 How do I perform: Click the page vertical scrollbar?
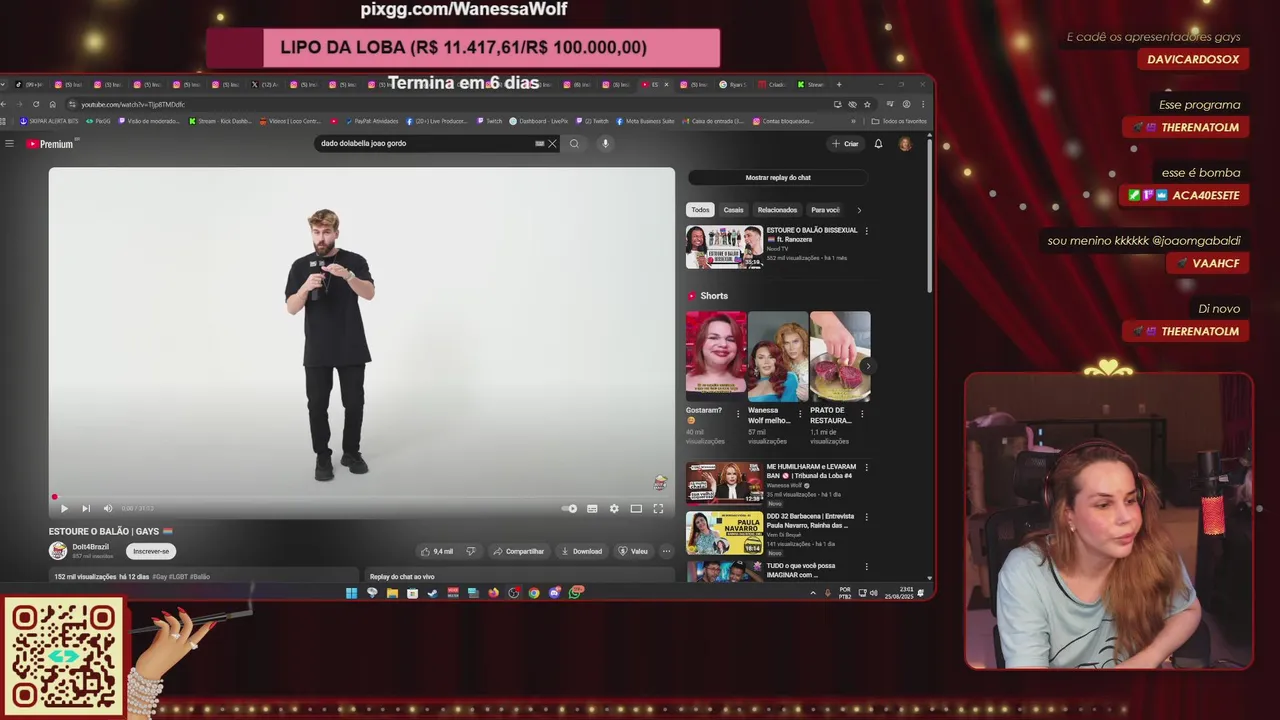[x=930, y=214]
